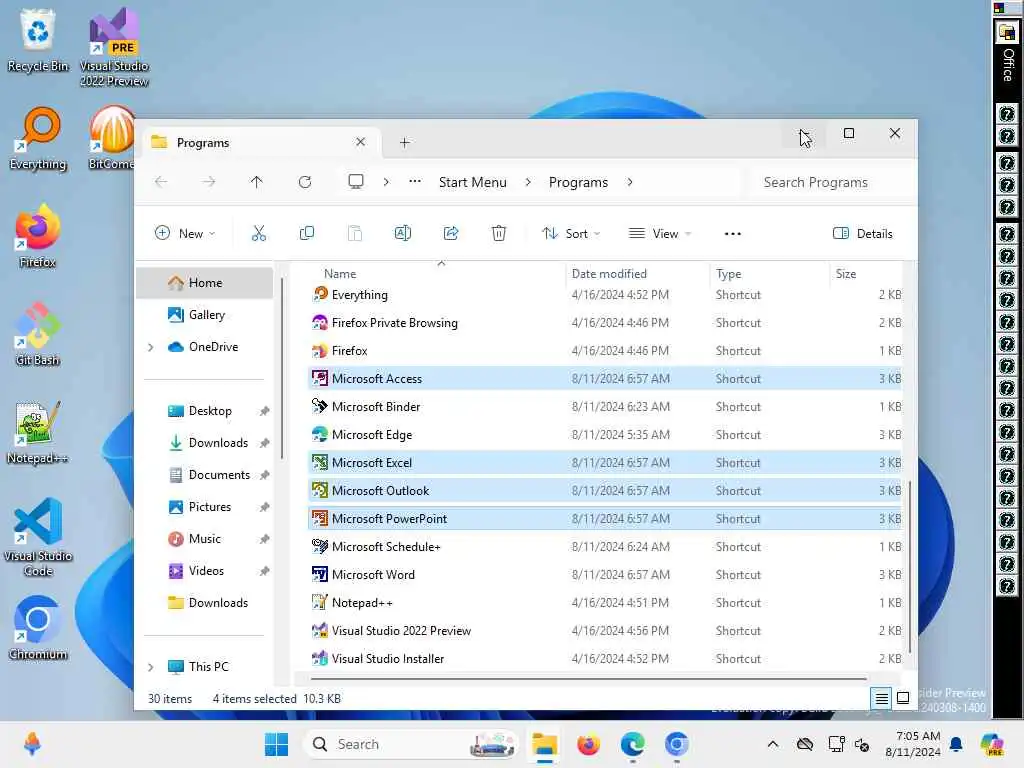Screen dimensions: 1024x768
Task: Sort by Date modified column header
Action: point(637,274)
